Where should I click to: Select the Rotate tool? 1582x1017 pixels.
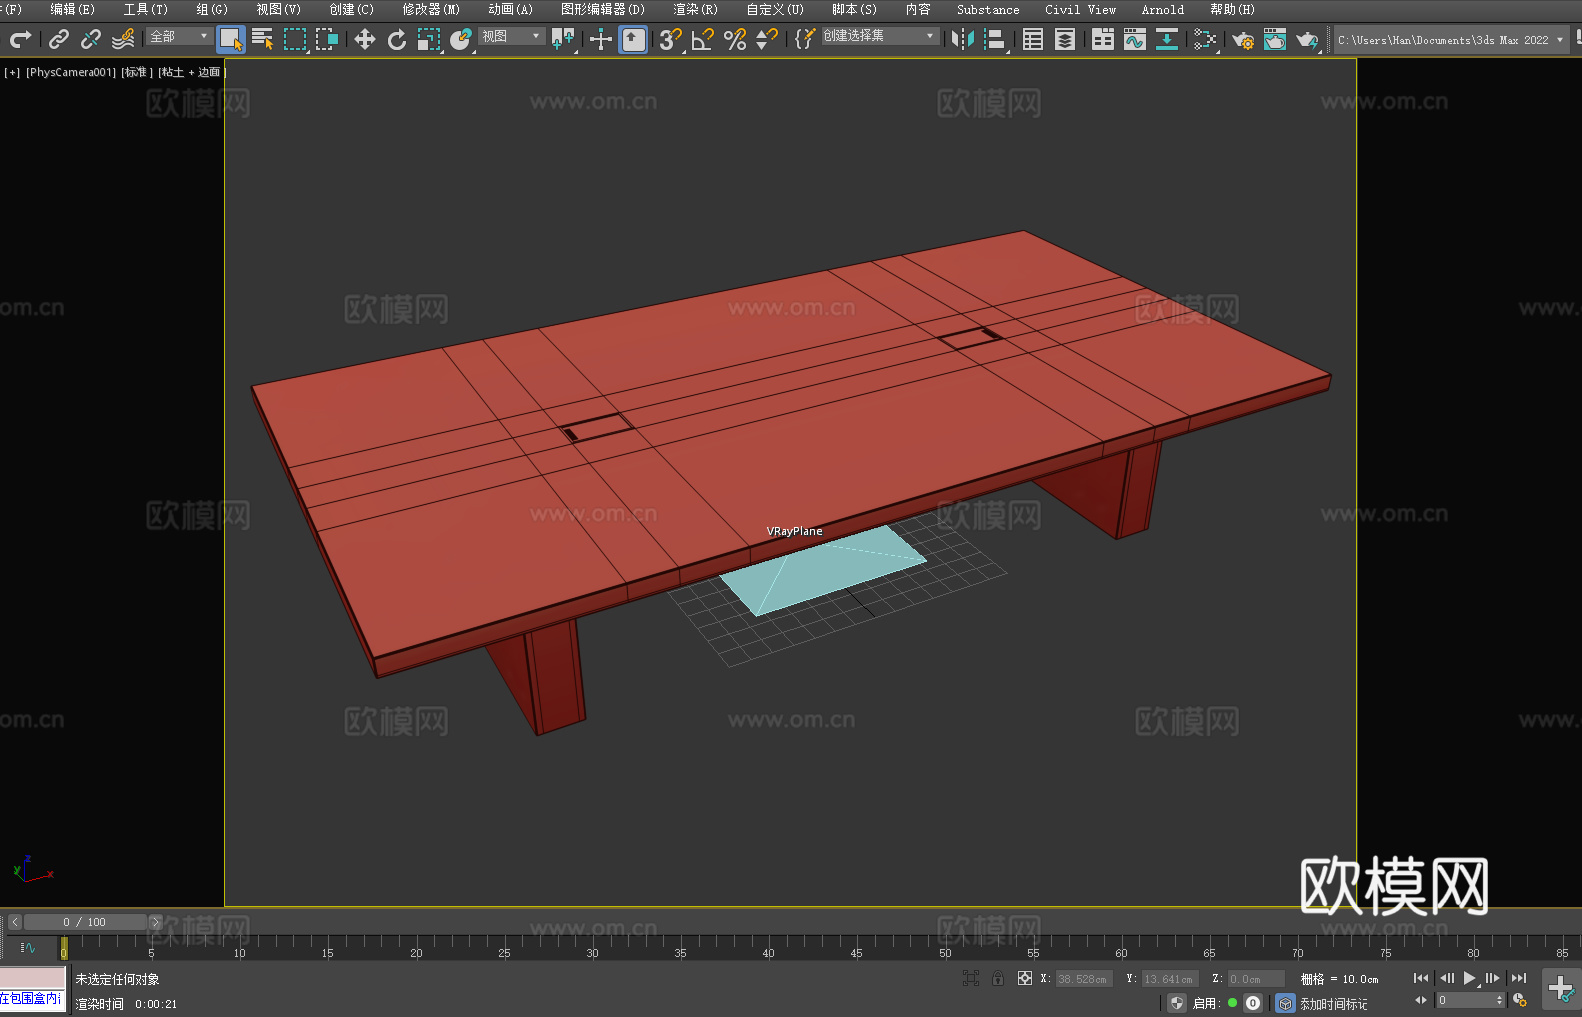(397, 39)
